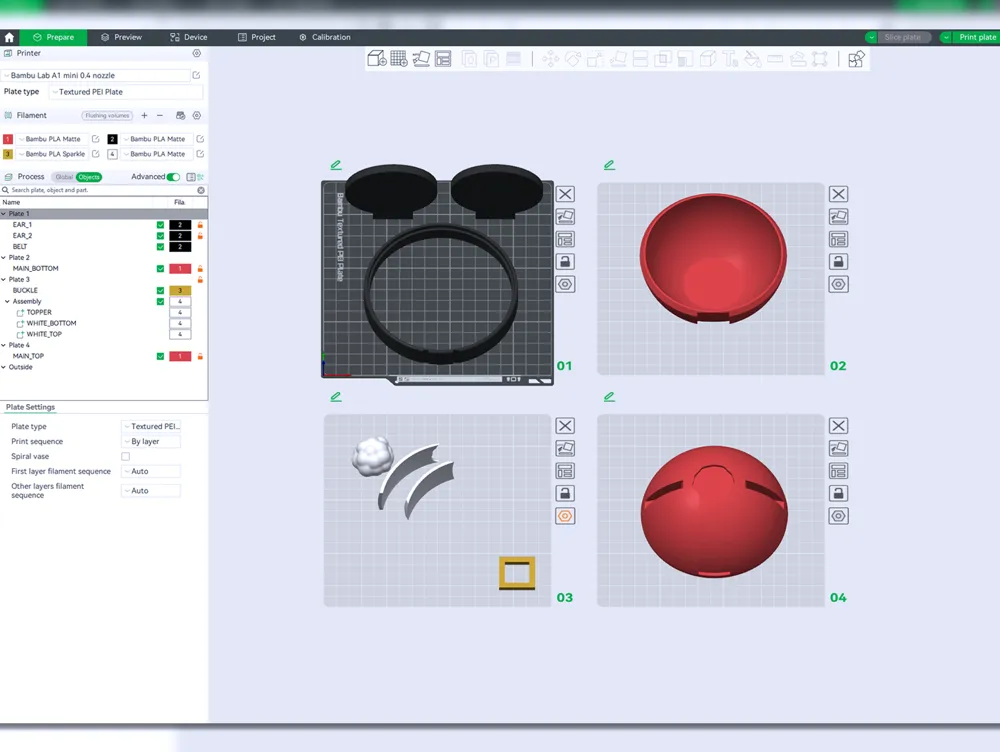Viewport: 1000px width, 752px height.
Task: Switch to the Preview tab
Action: pyautogui.click(x=121, y=37)
